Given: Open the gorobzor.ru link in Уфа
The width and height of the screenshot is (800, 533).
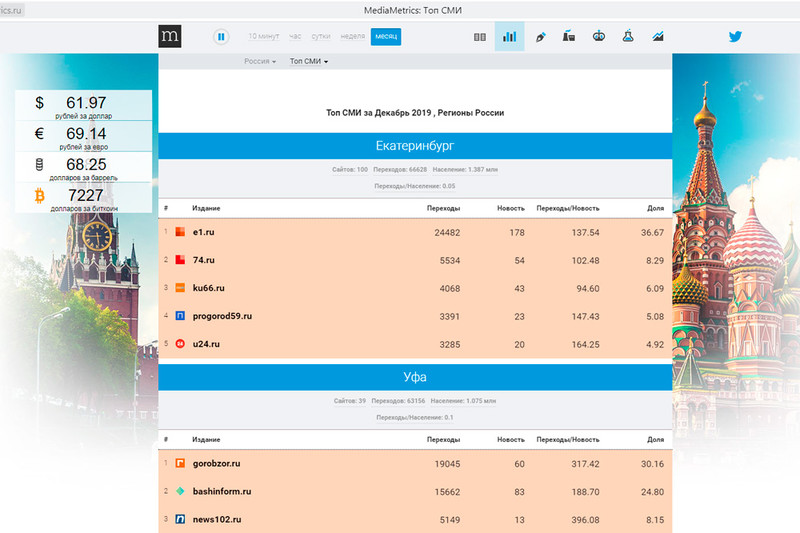Looking at the screenshot, I should click(216, 464).
